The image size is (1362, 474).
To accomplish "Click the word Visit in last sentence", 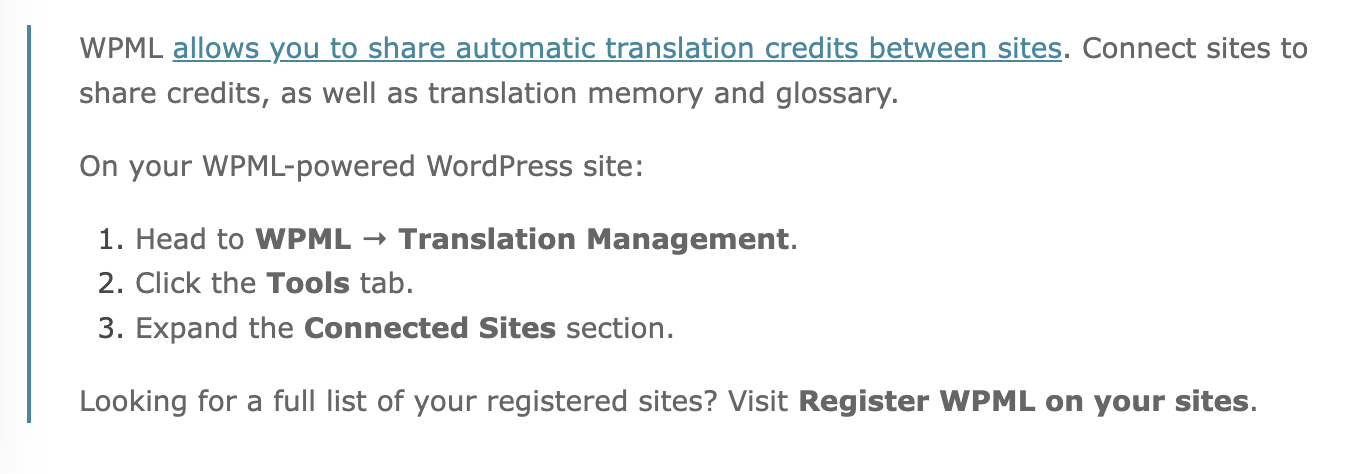I will click(x=759, y=403).
